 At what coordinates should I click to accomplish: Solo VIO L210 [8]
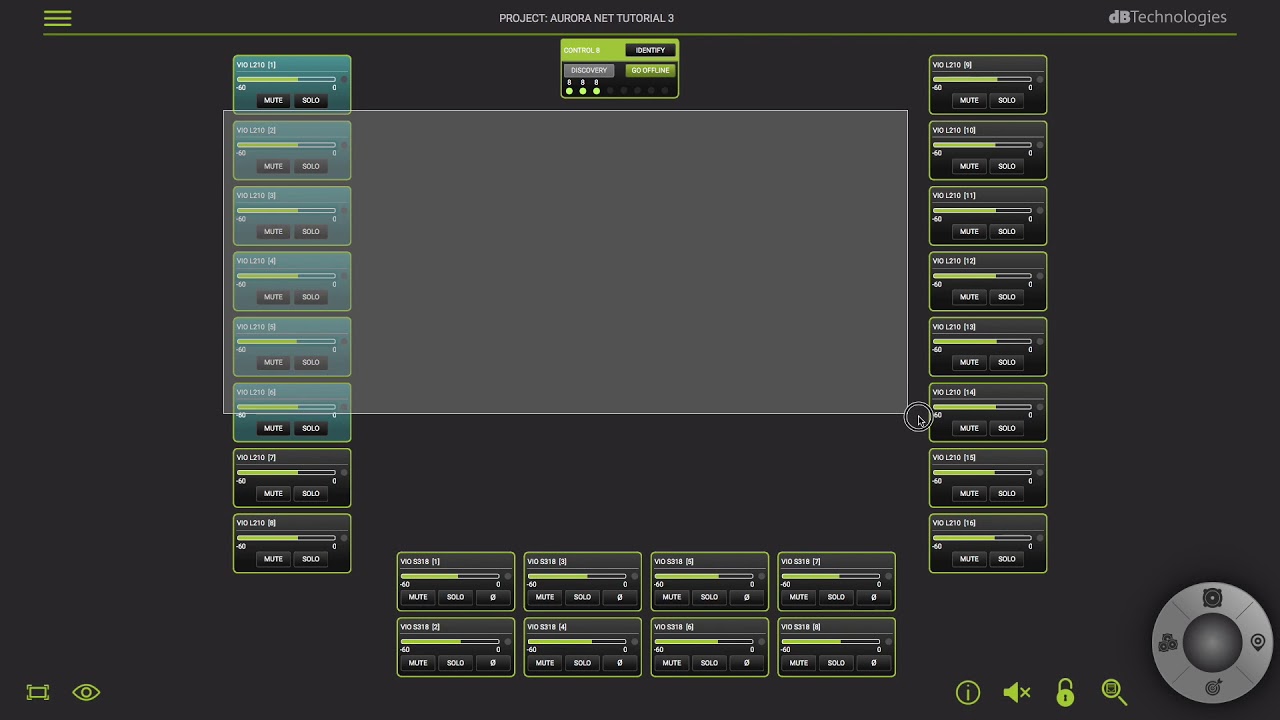click(311, 559)
